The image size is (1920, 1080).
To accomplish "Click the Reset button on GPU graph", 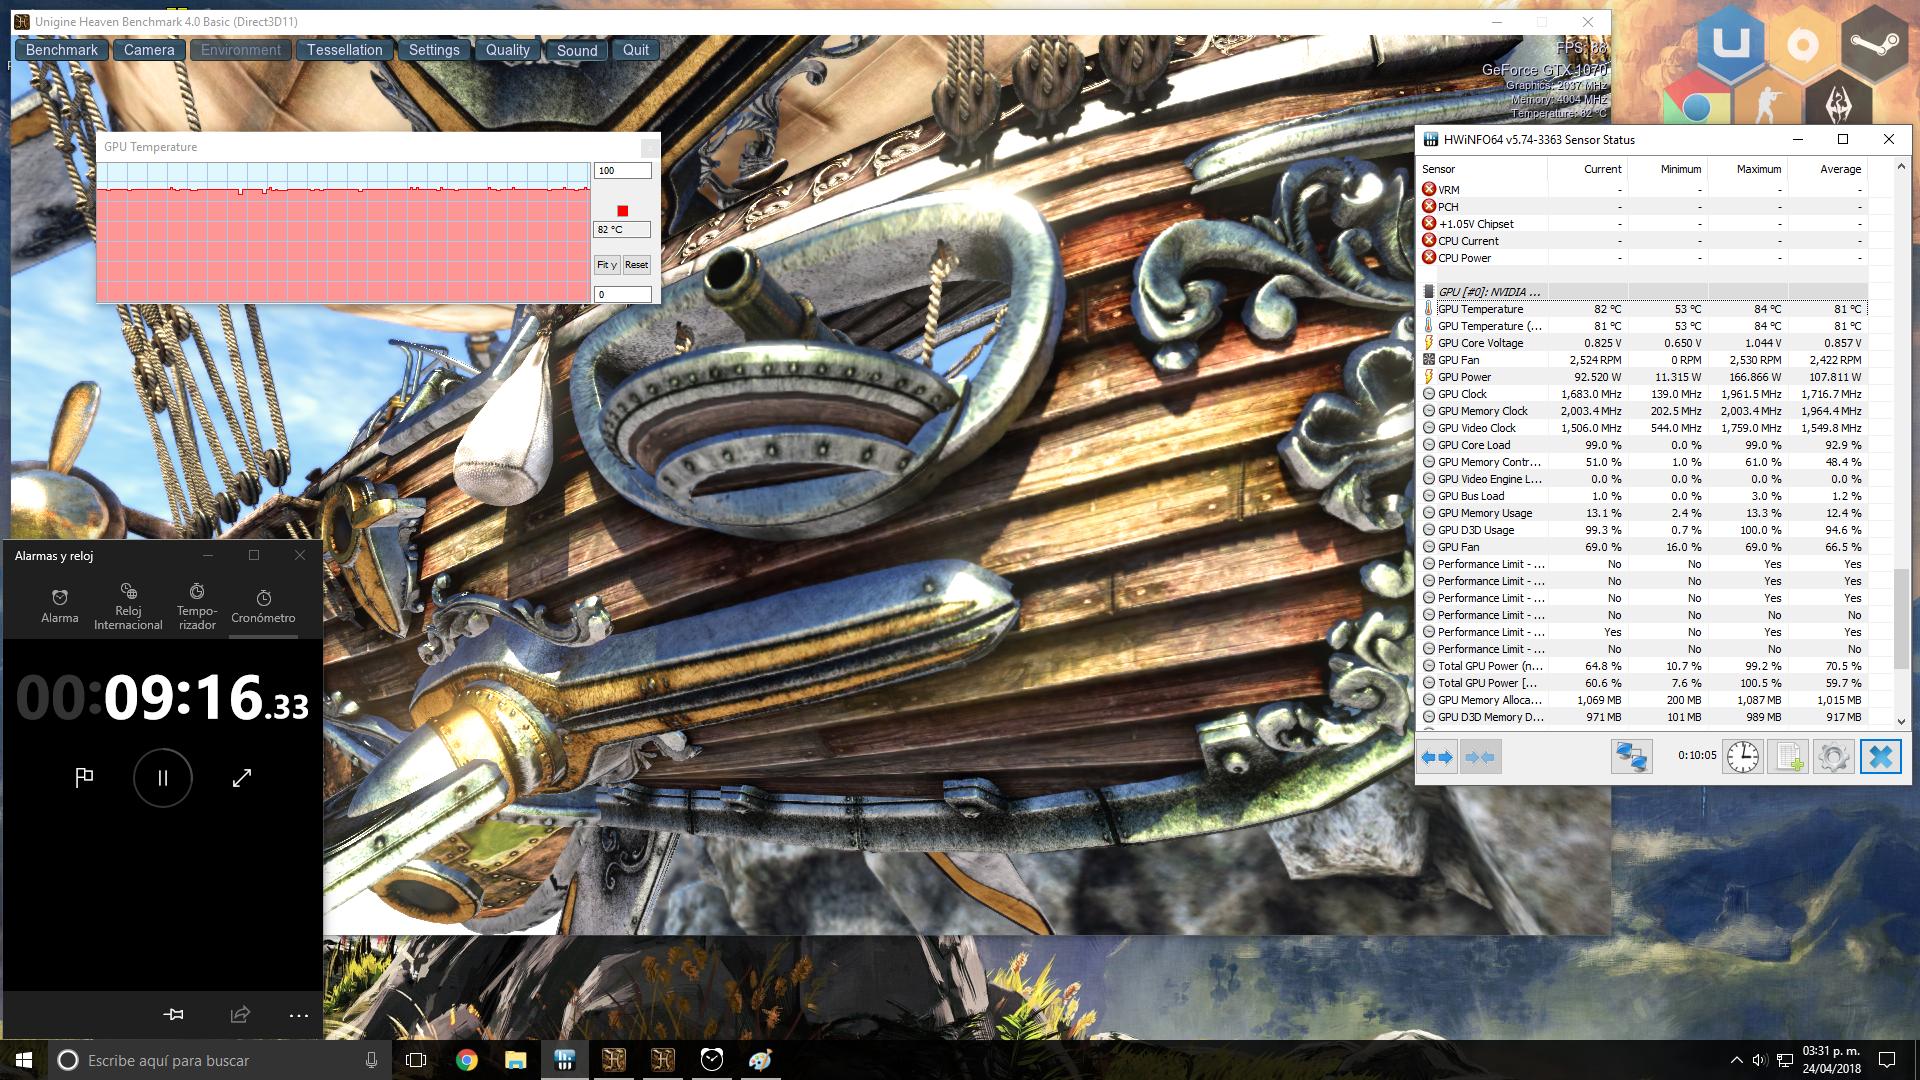I will click(x=636, y=265).
